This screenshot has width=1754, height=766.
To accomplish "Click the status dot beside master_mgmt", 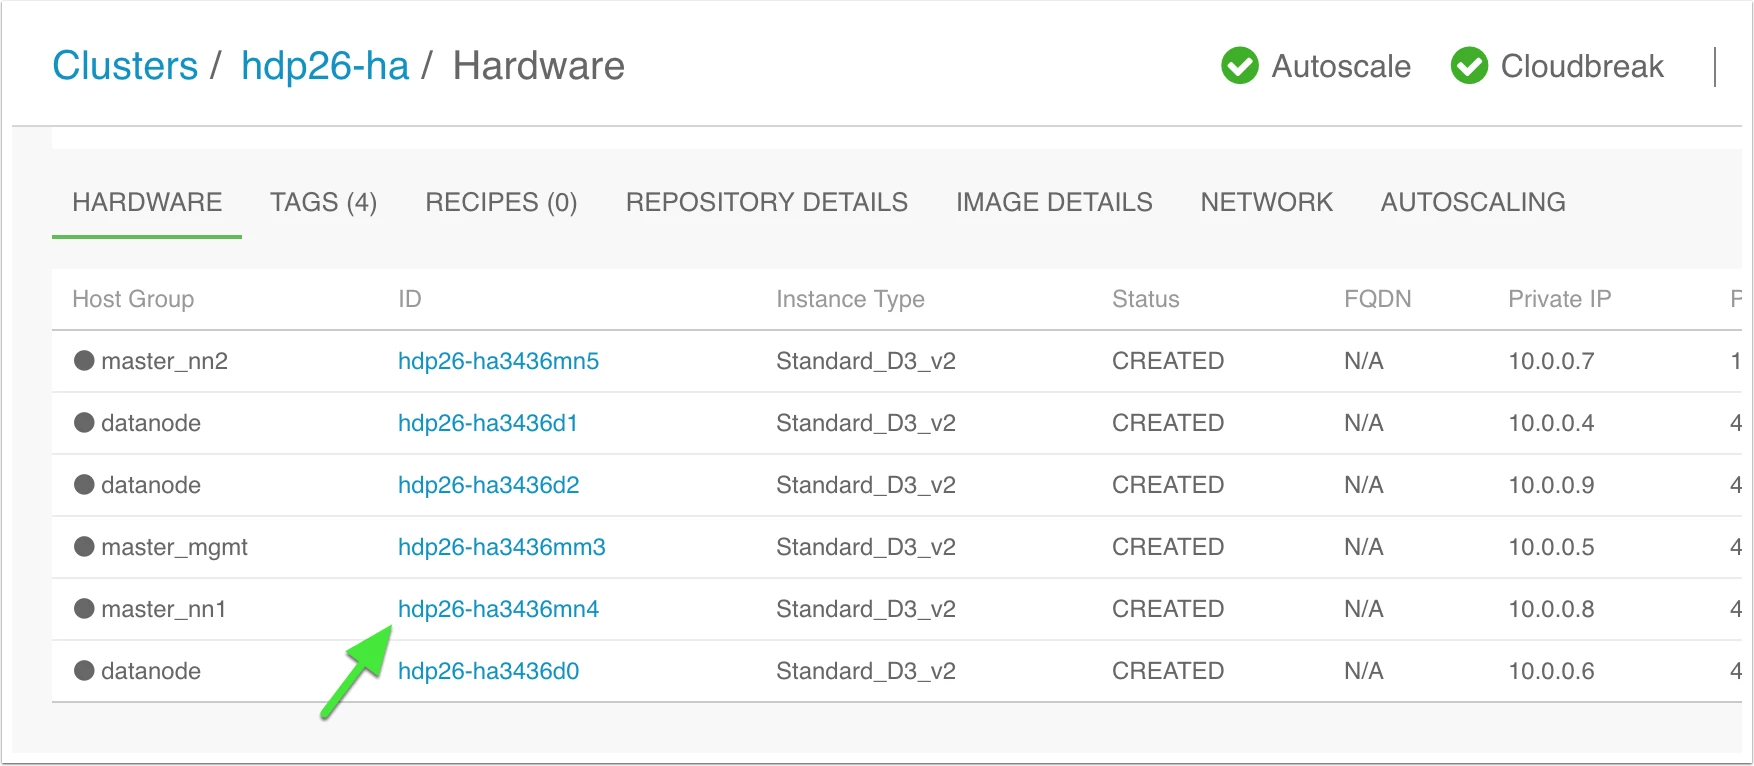I will coord(84,546).
